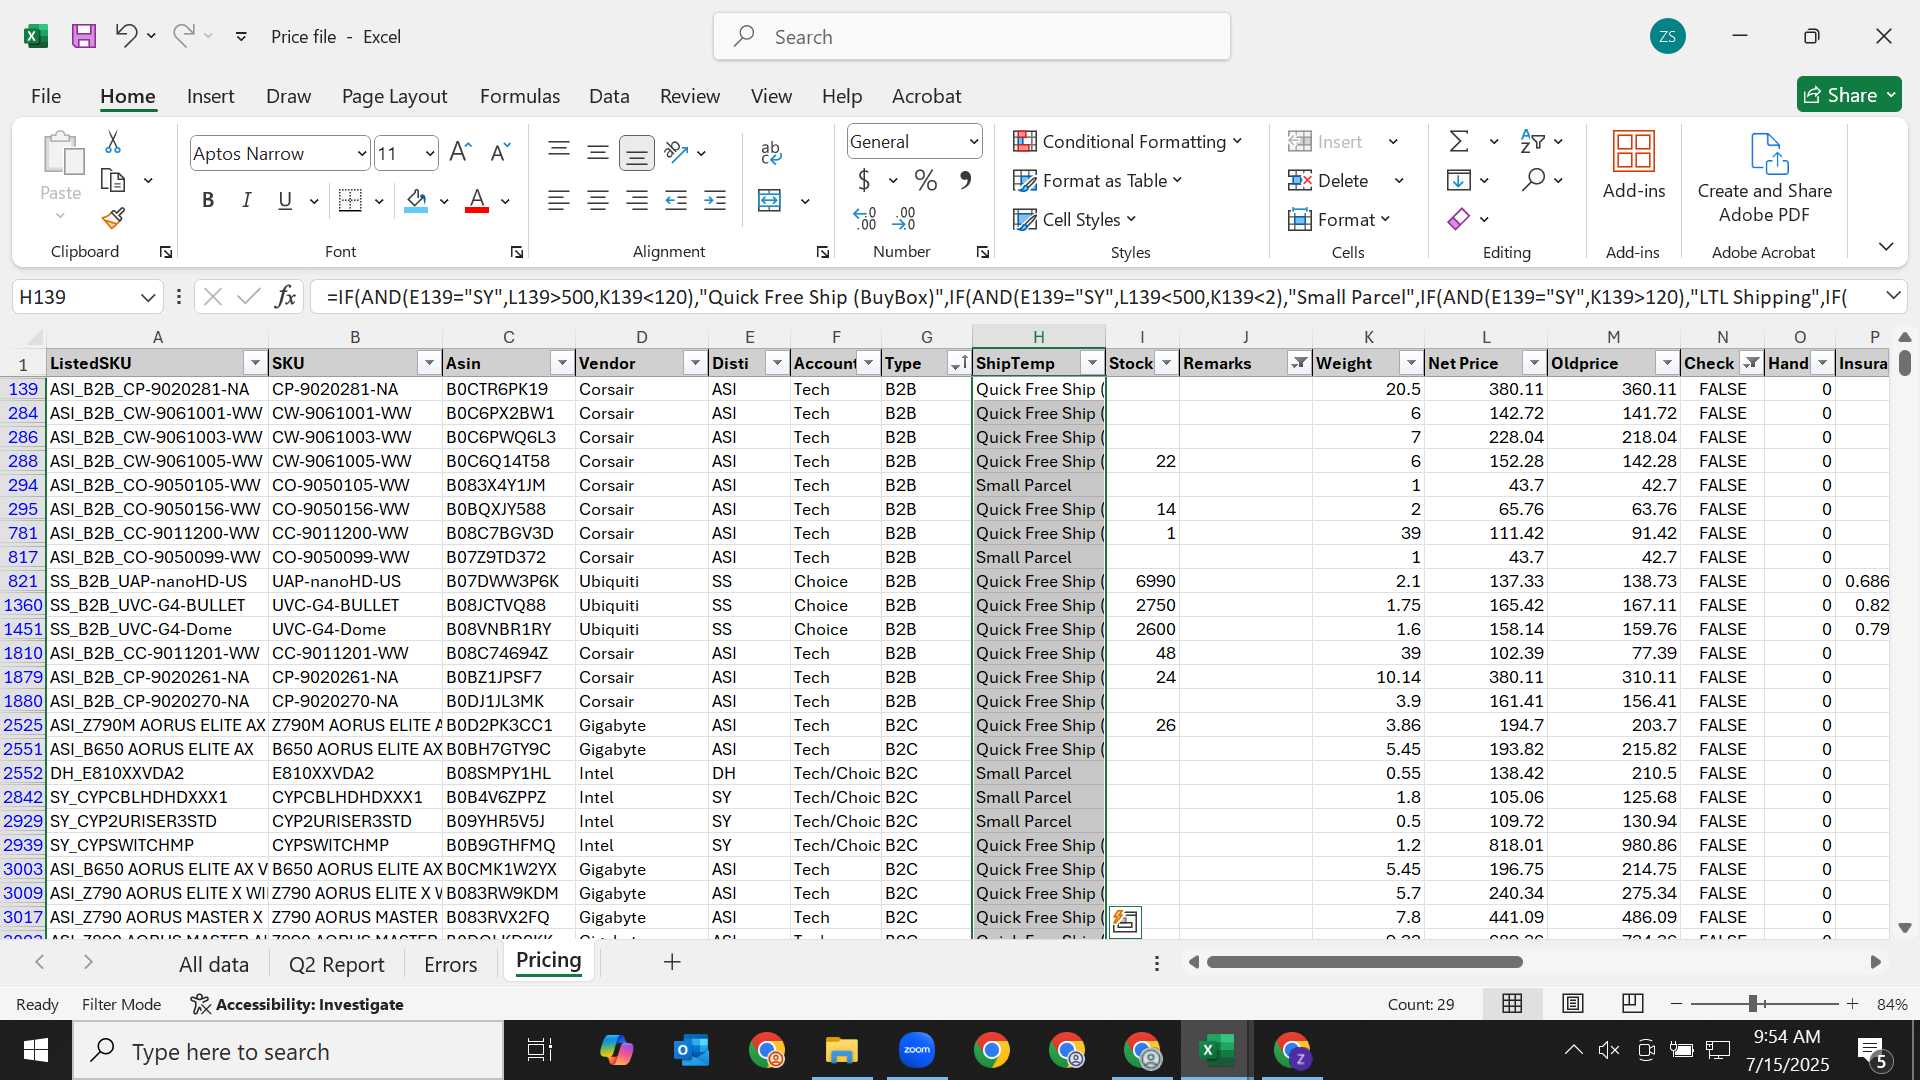
Task: Click the Orientation text angle icon
Action: [x=676, y=152]
